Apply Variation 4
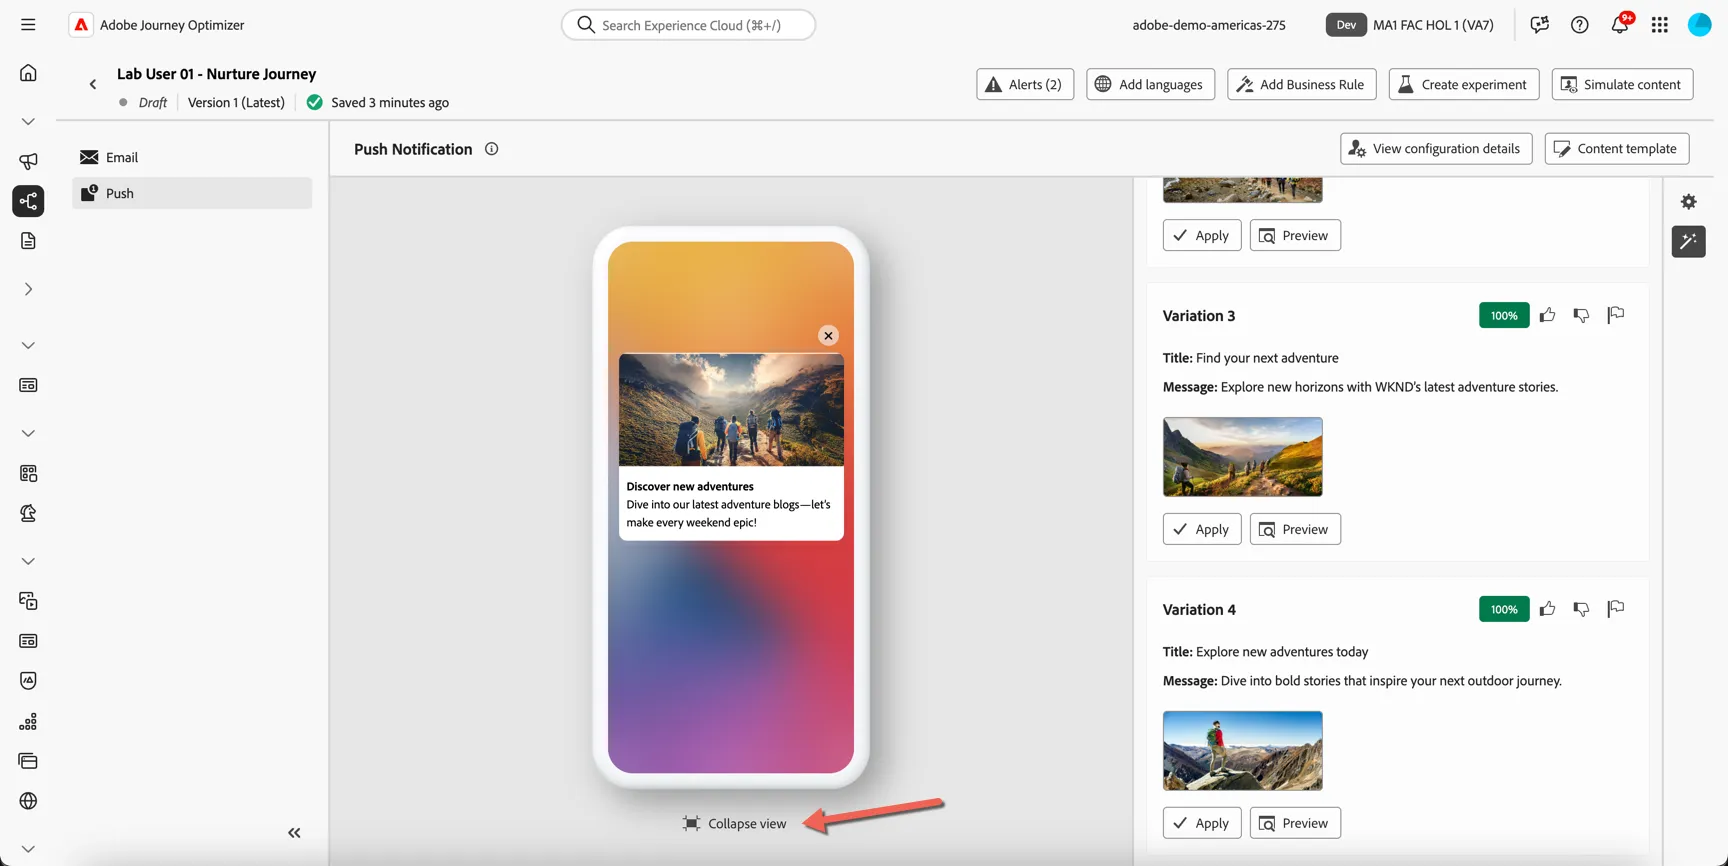Screen dimensions: 1728x866 [x=1202, y=823]
